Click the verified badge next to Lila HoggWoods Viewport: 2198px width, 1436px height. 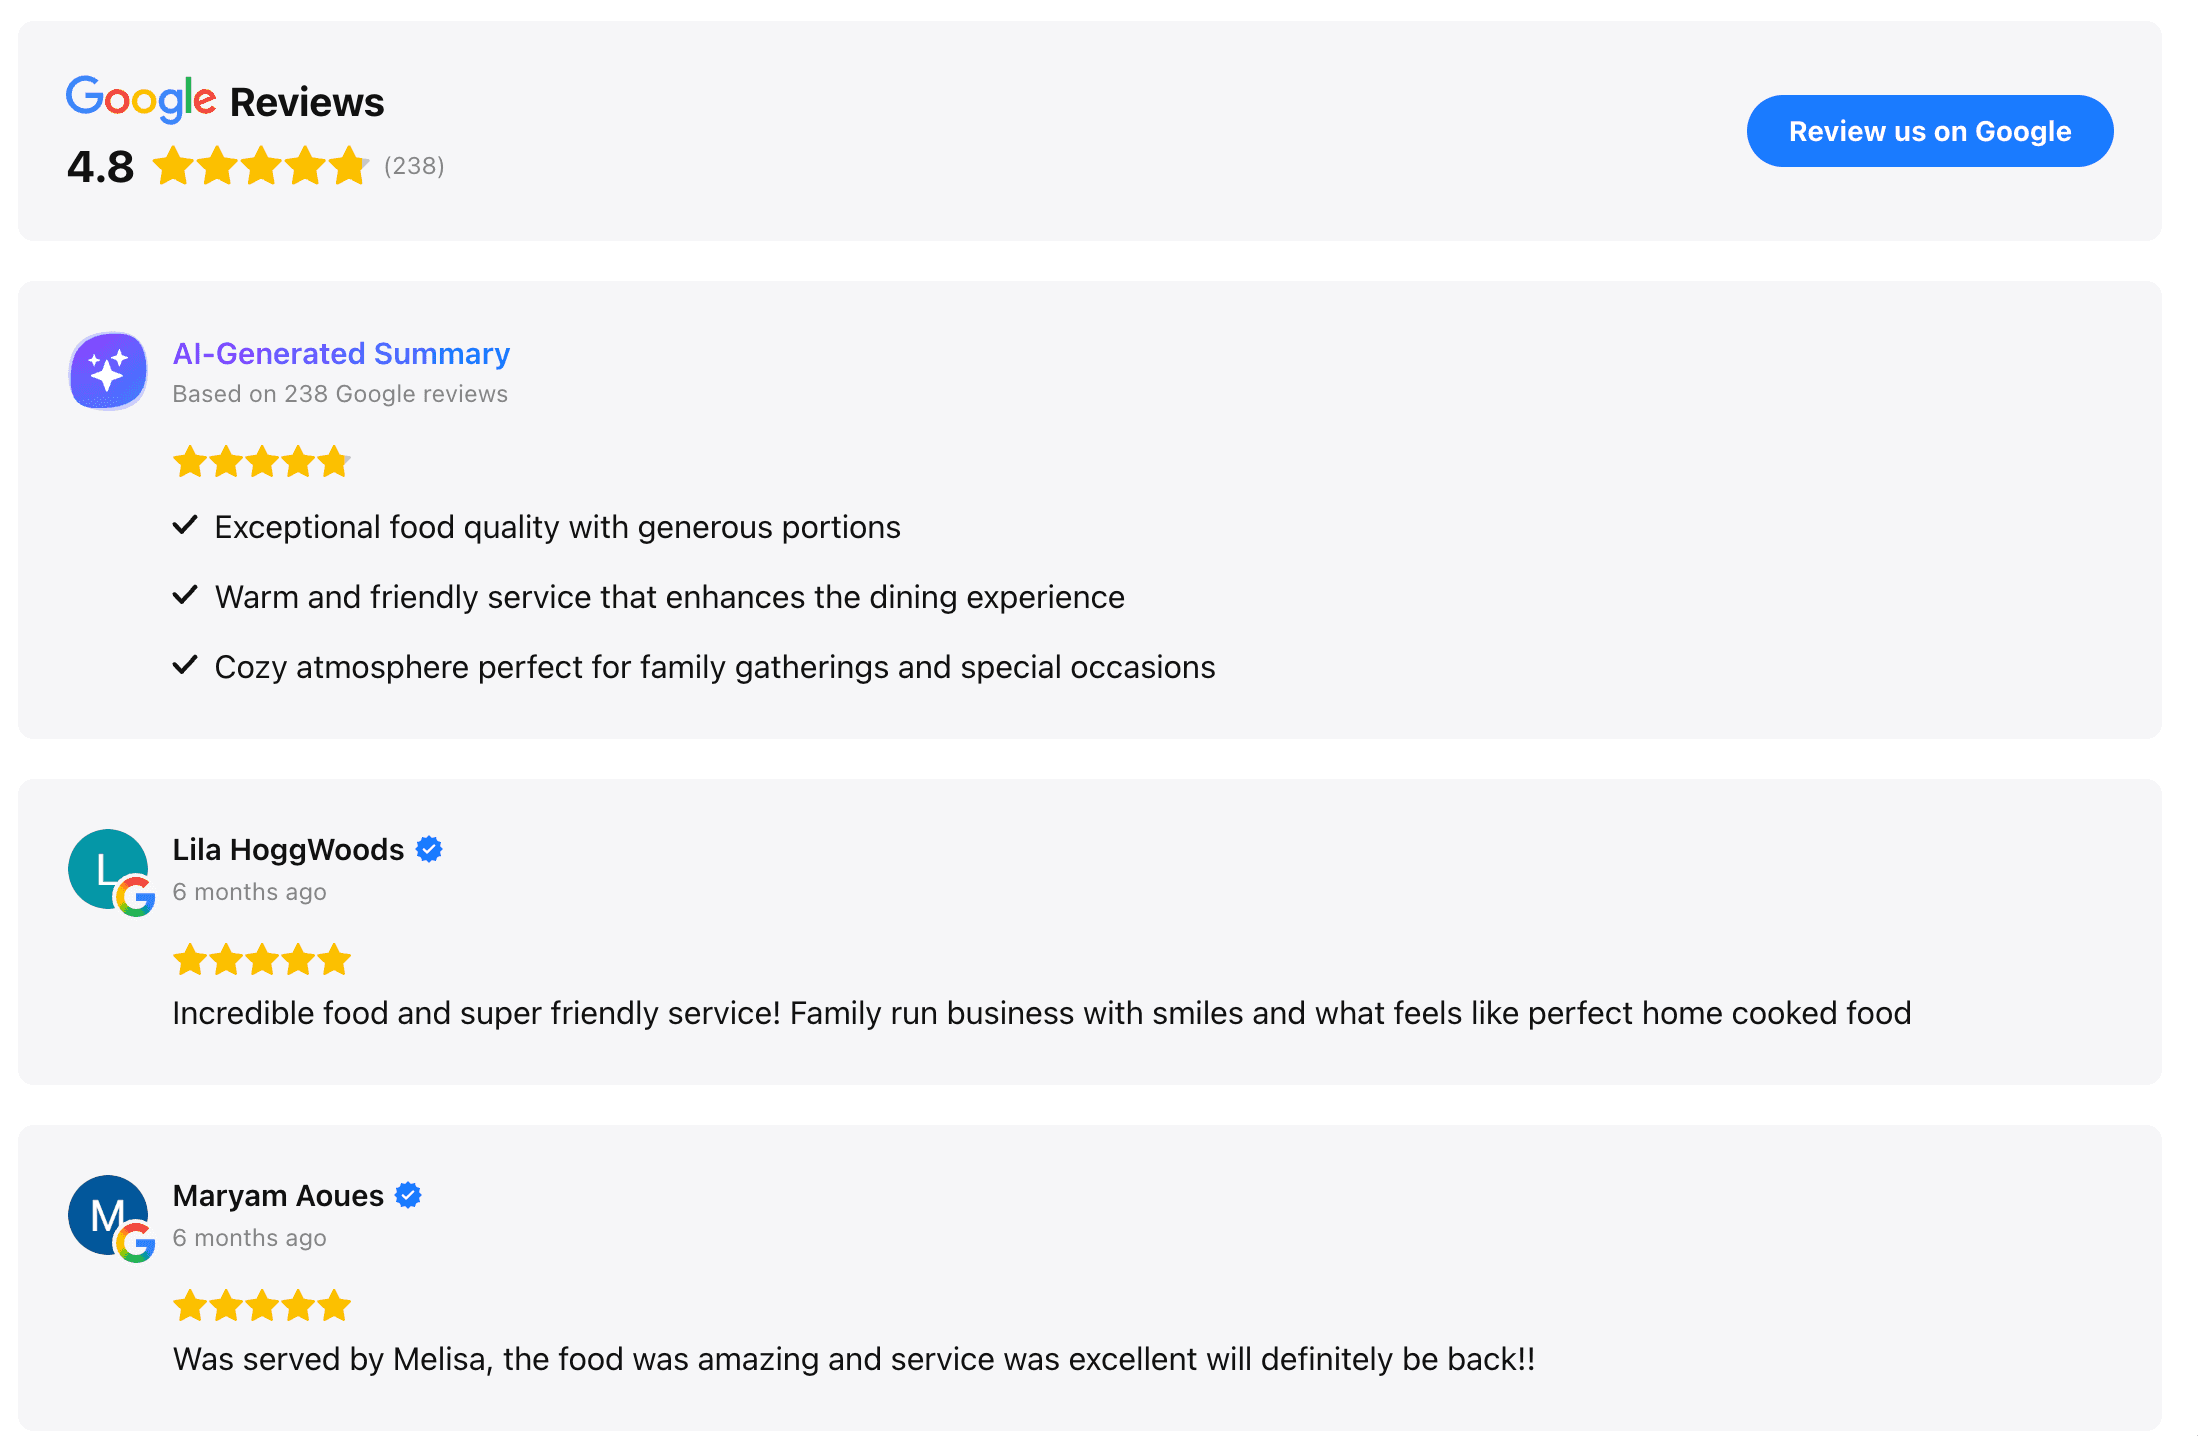click(430, 848)
